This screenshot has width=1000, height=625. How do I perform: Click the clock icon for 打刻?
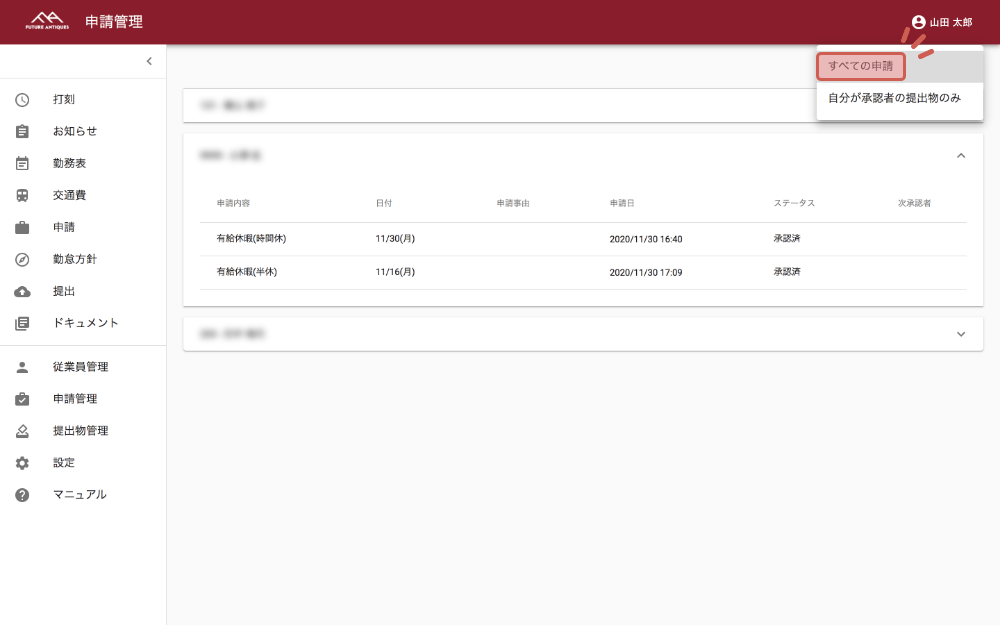click(x=22, y=100)
